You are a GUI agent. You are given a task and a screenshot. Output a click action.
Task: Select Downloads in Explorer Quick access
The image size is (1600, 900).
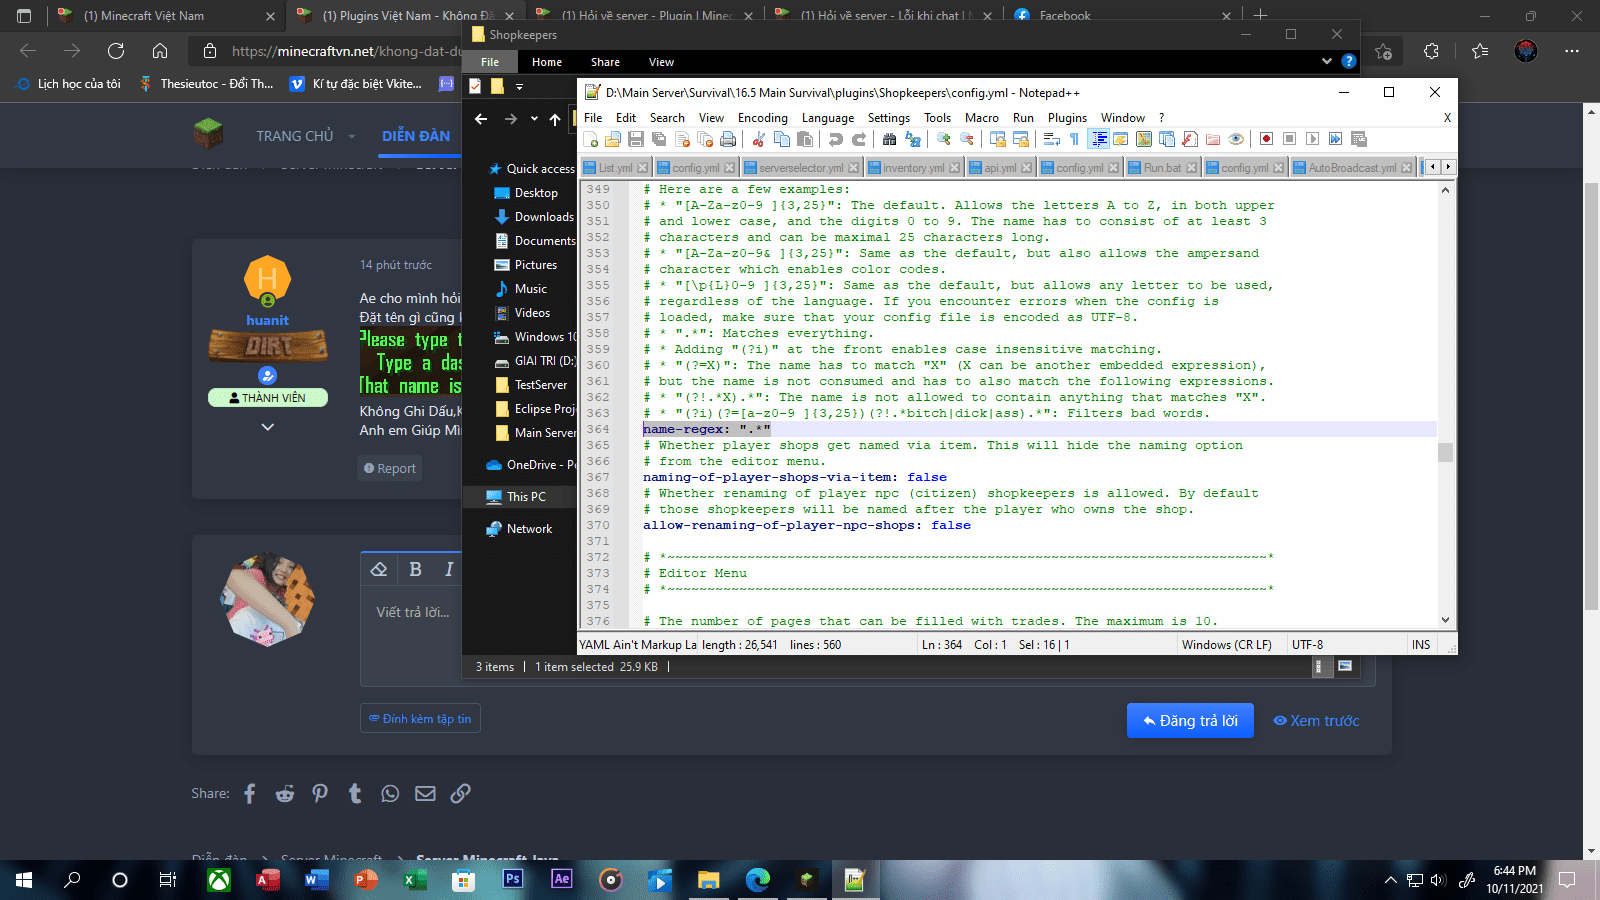point(543,217)
